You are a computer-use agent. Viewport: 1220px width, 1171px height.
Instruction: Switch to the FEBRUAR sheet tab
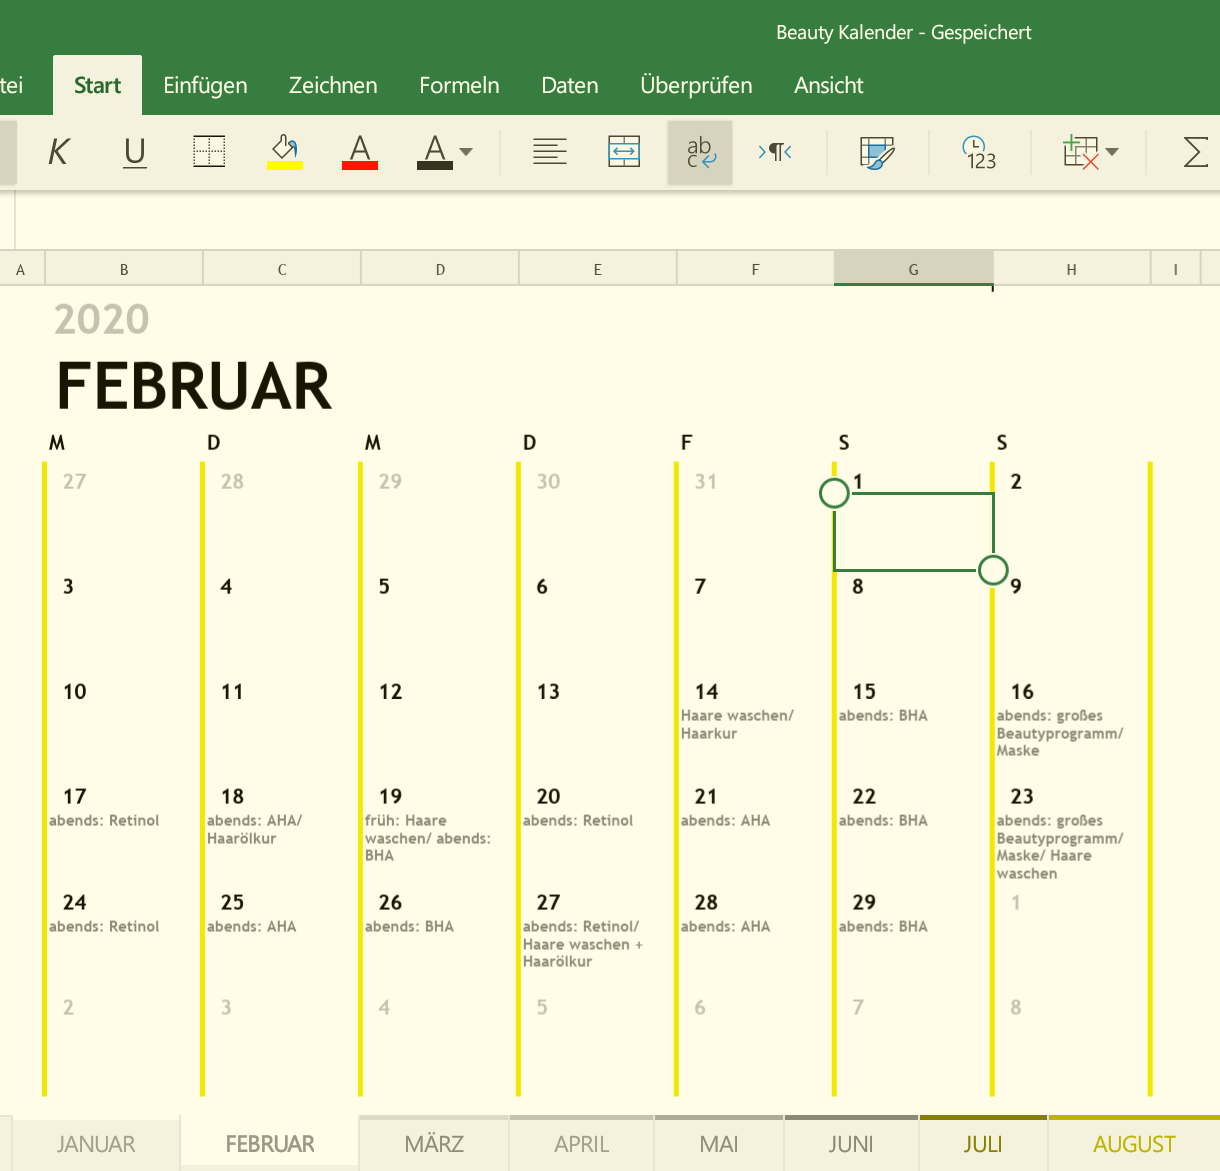tap(270, 1143)
